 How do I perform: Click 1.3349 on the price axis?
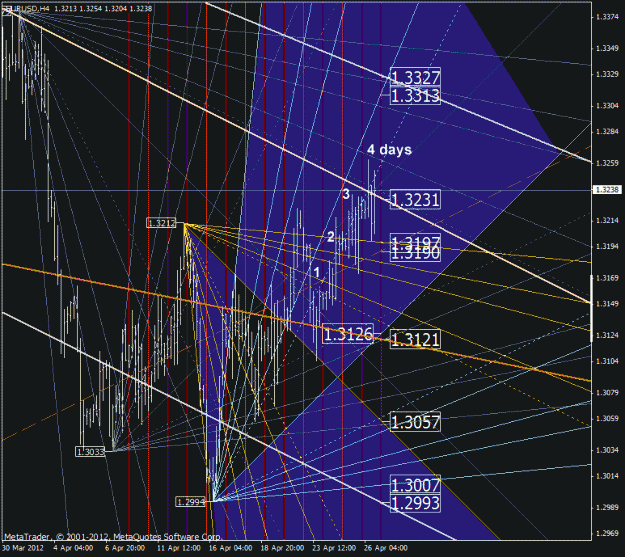point(607,48)
